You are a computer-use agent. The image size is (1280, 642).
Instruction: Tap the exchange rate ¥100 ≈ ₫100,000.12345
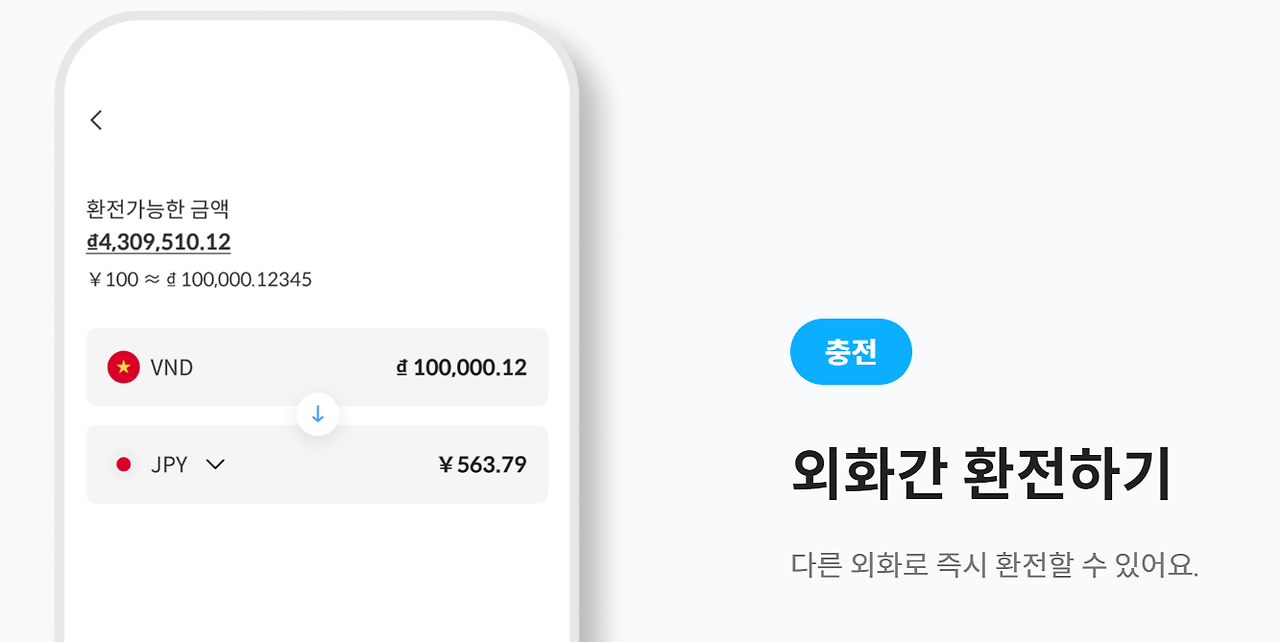[198, 279]
